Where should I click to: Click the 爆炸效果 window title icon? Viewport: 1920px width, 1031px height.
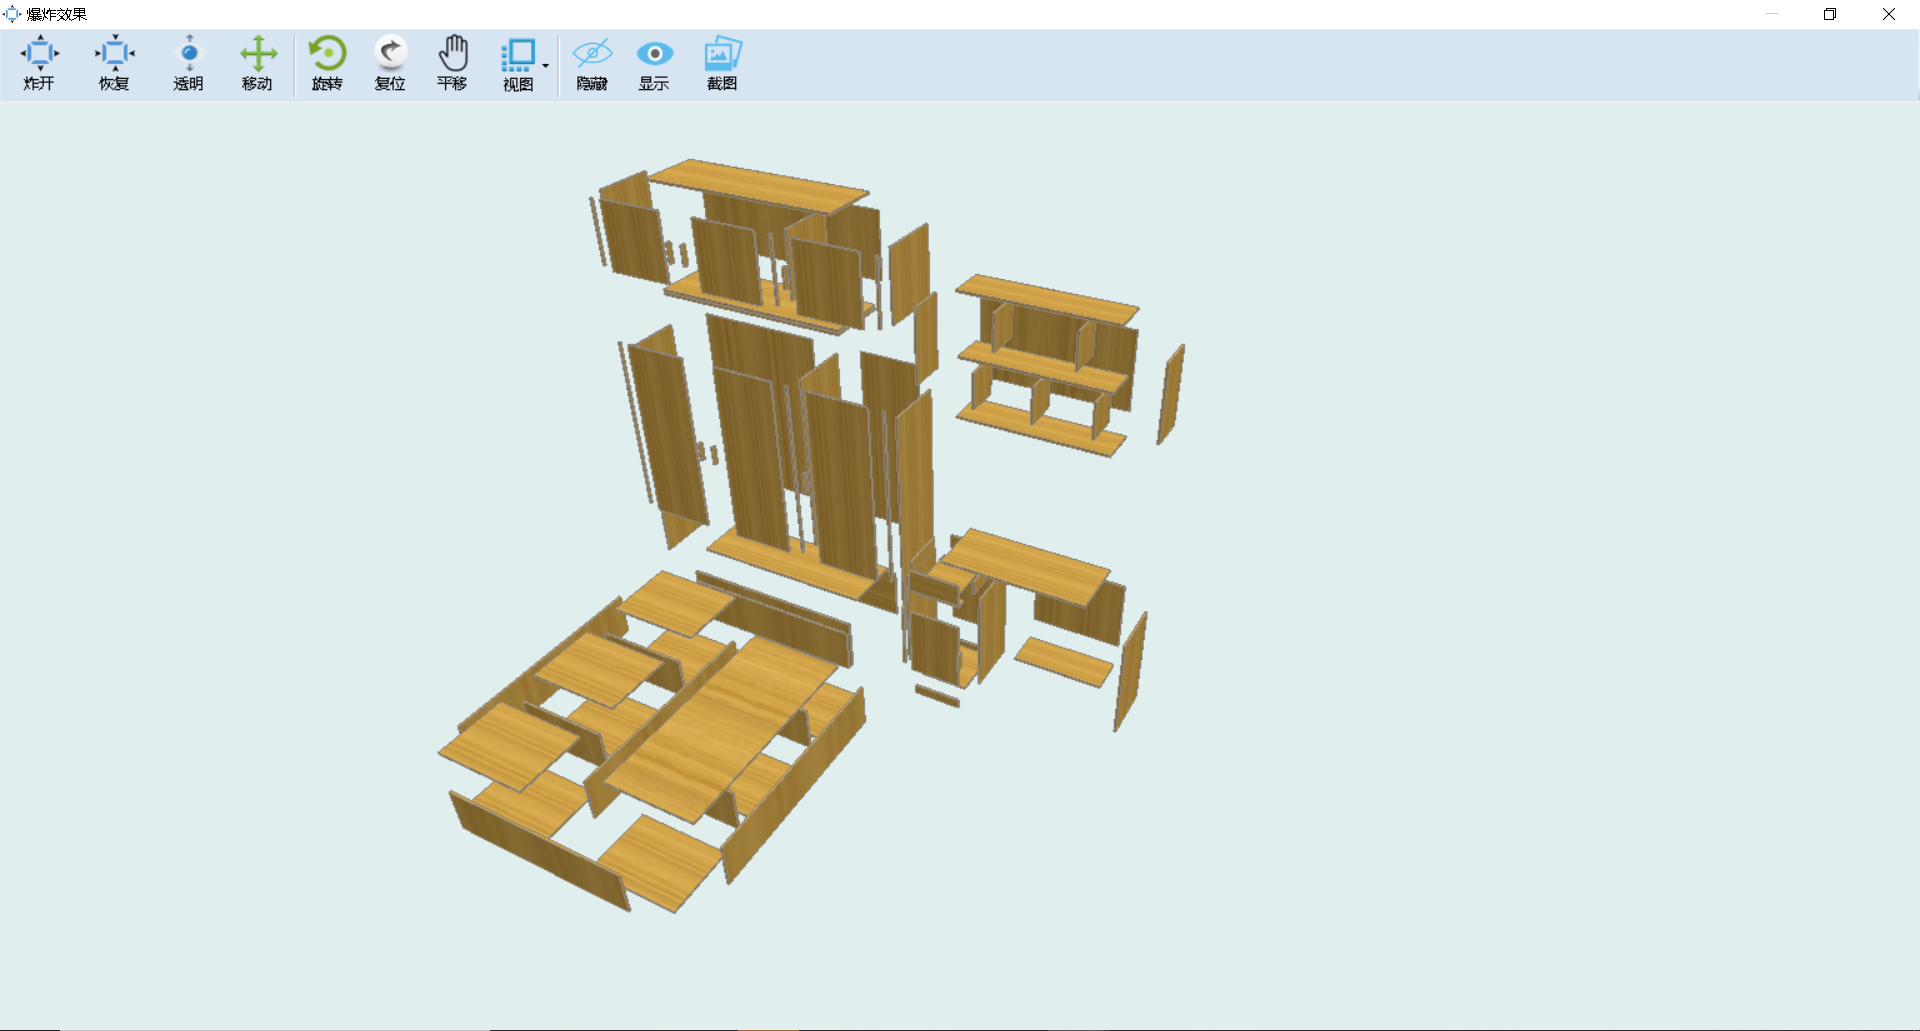pos(12,14)
